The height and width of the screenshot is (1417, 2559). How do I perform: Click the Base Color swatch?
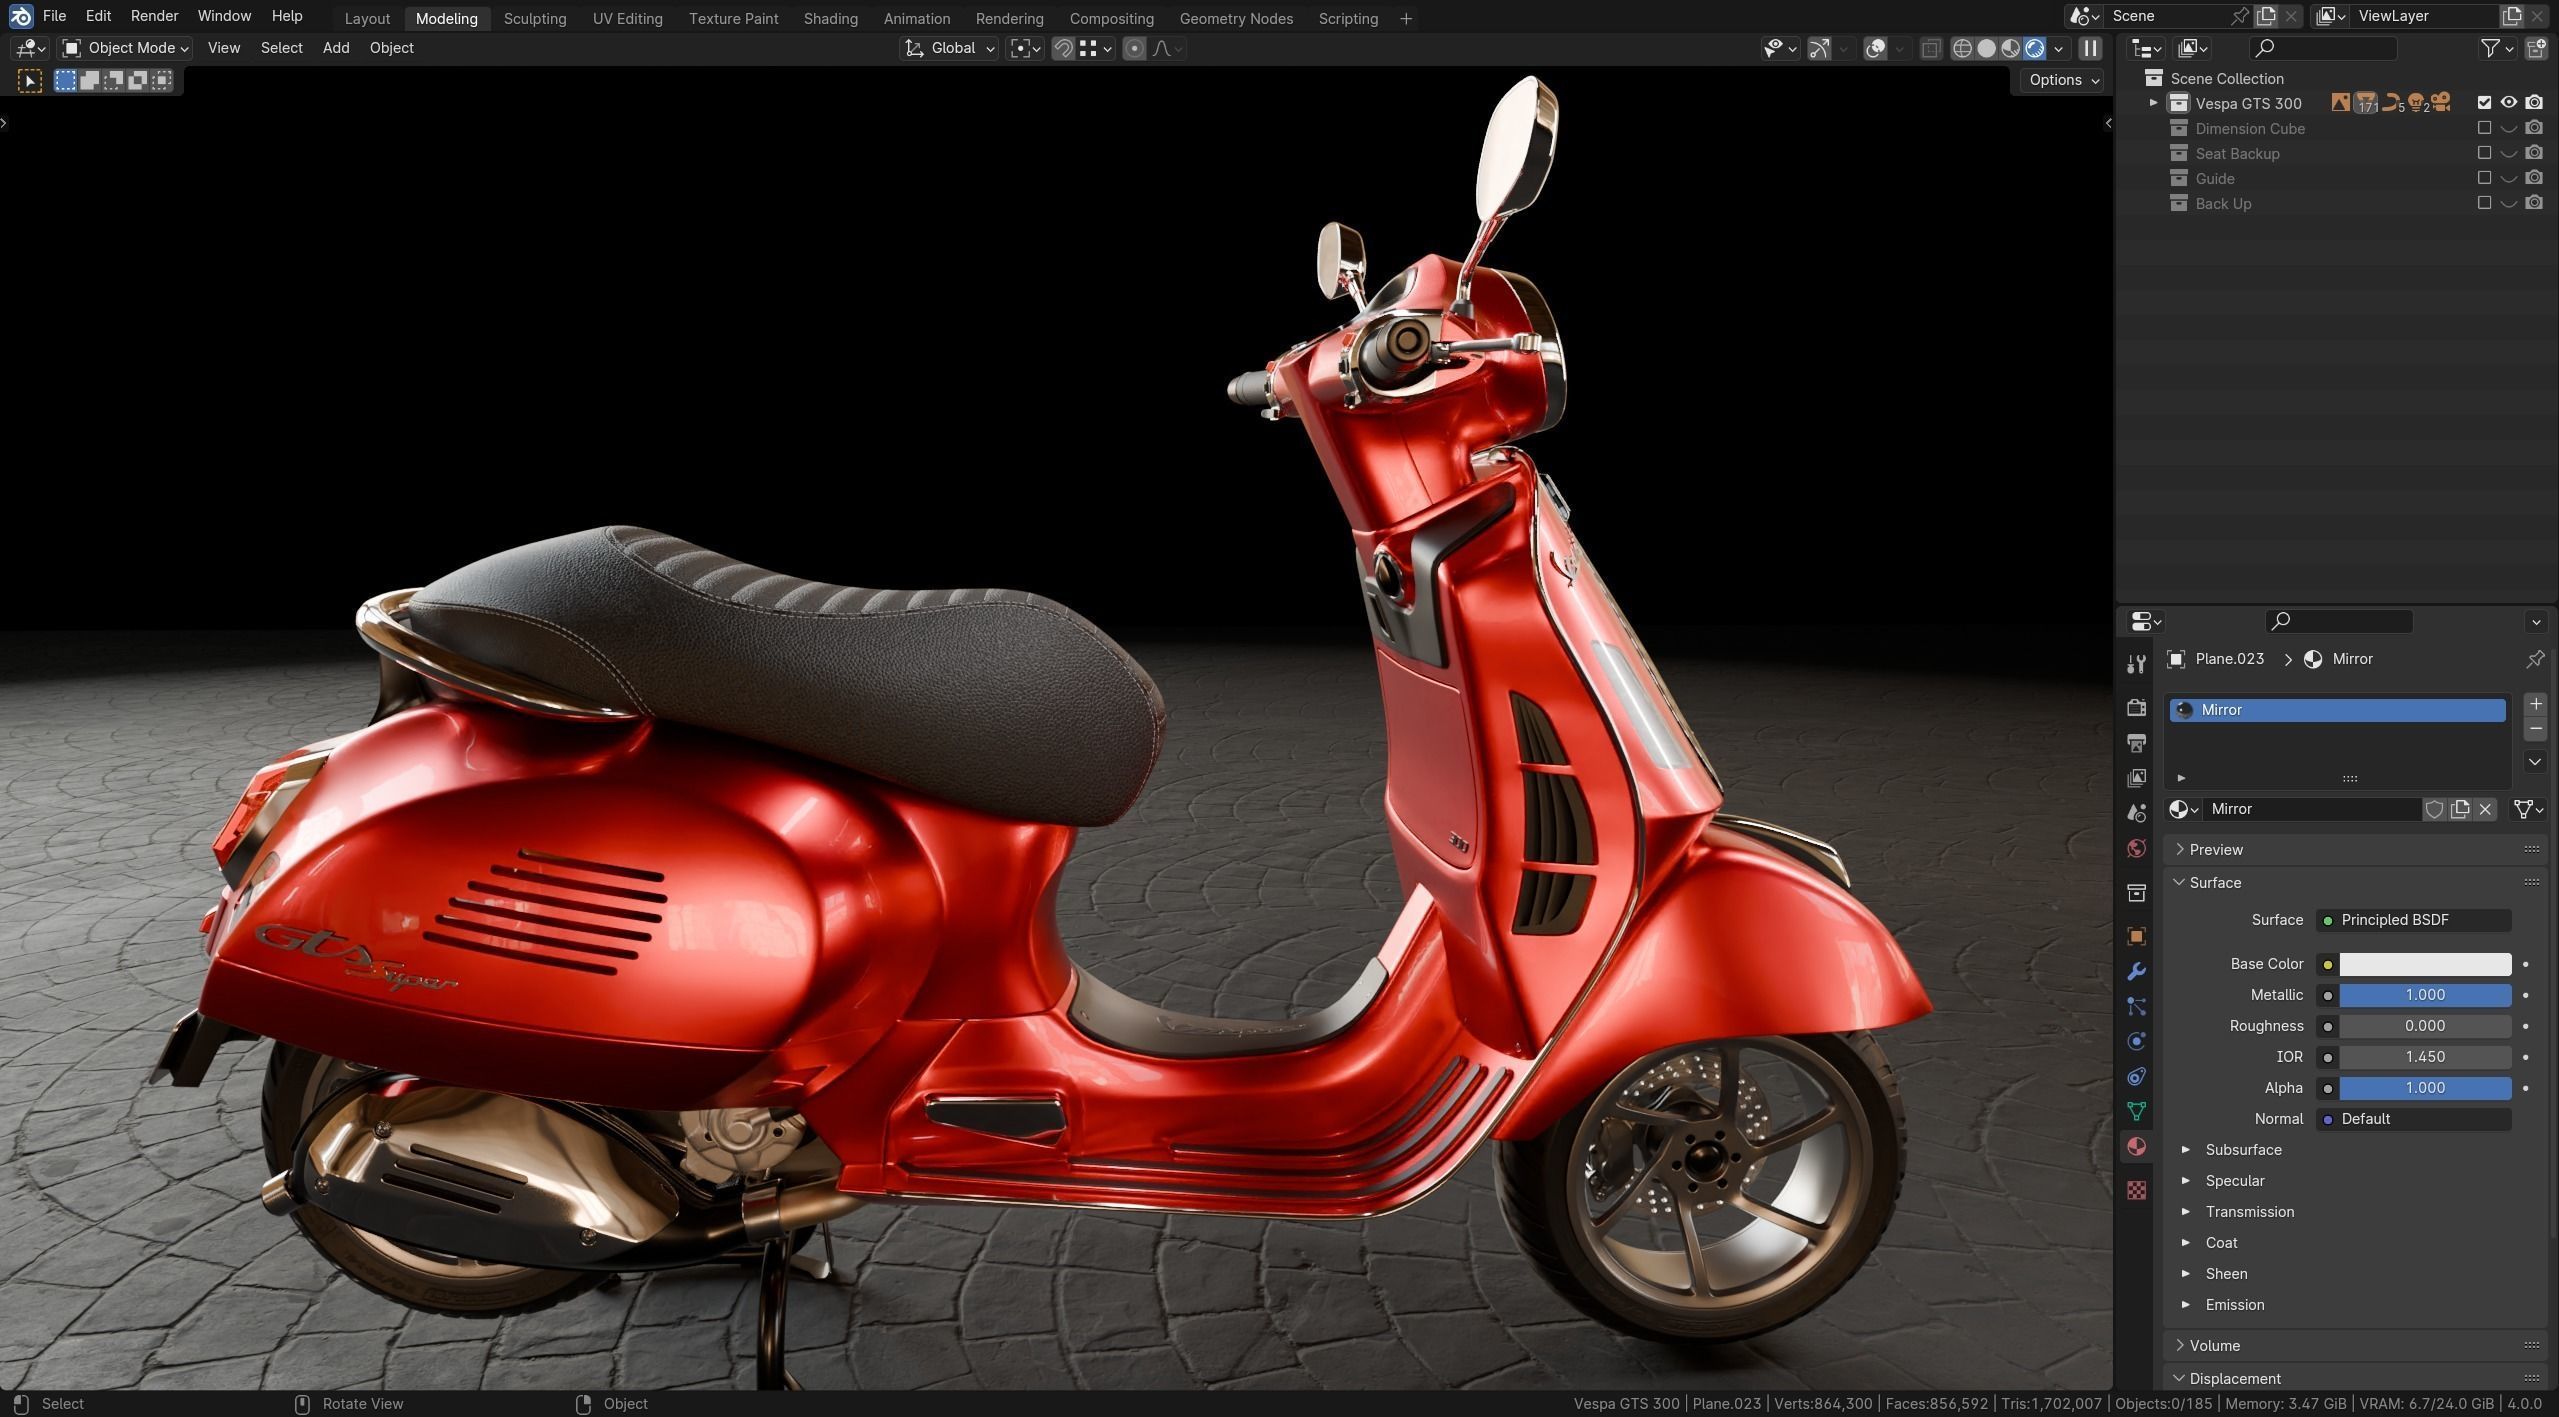pos(2425,964)
